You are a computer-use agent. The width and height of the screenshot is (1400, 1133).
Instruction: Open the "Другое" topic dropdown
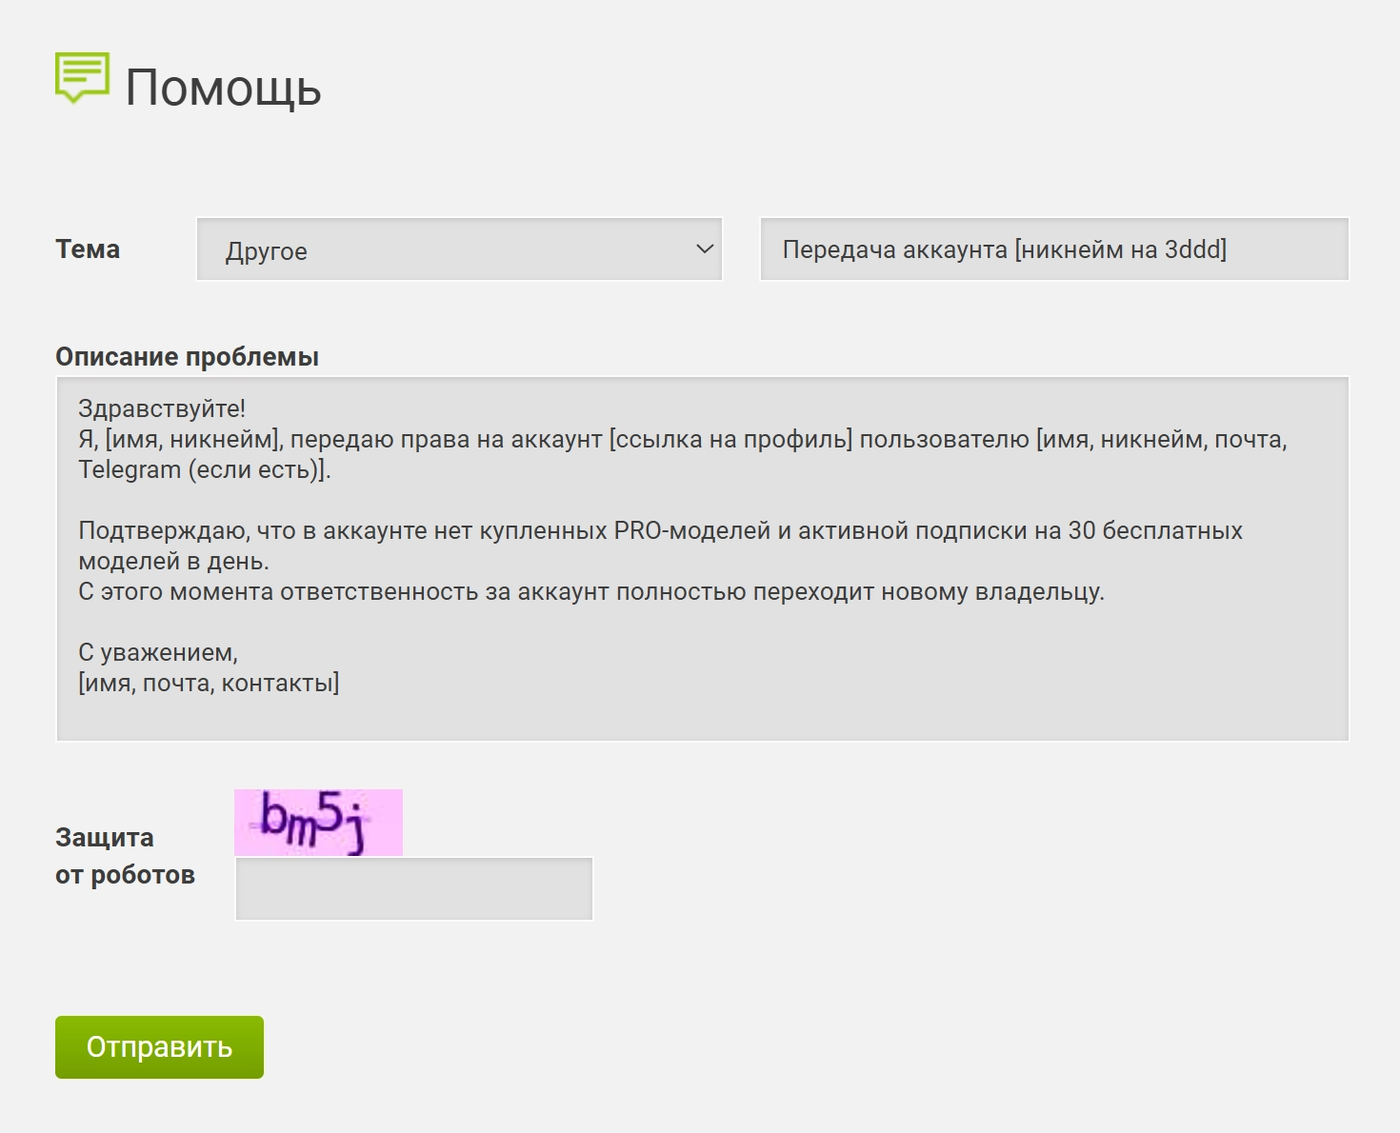point(459,250)
